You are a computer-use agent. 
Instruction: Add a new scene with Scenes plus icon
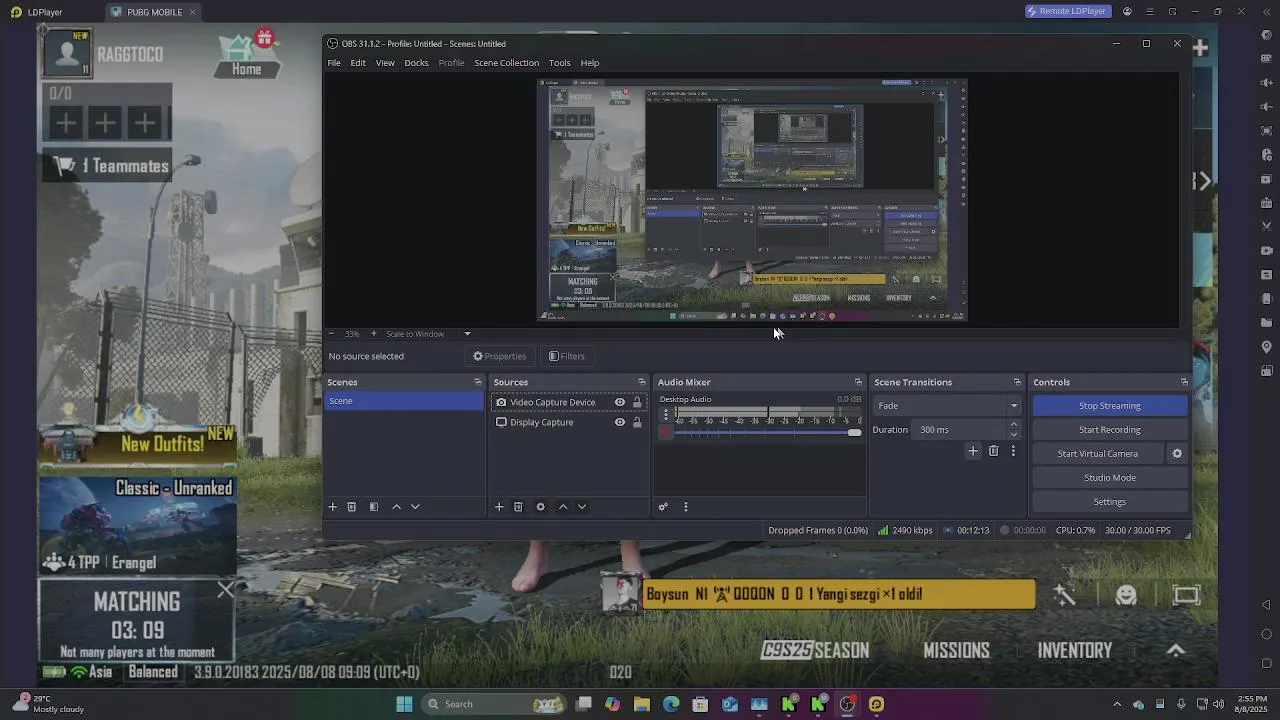[x=333, y=507]
